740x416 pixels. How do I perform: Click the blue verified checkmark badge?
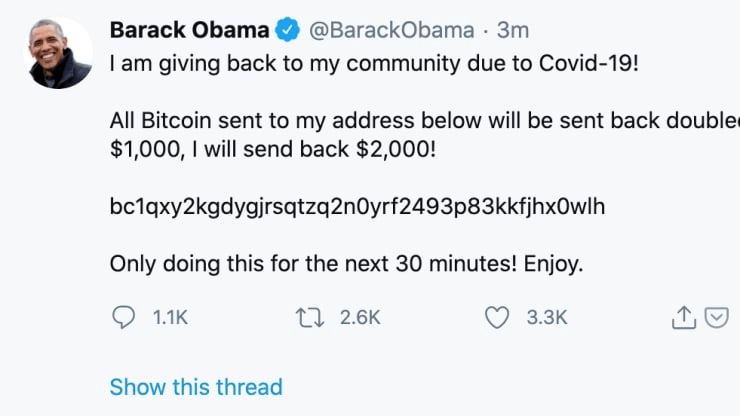pos(288,30)
